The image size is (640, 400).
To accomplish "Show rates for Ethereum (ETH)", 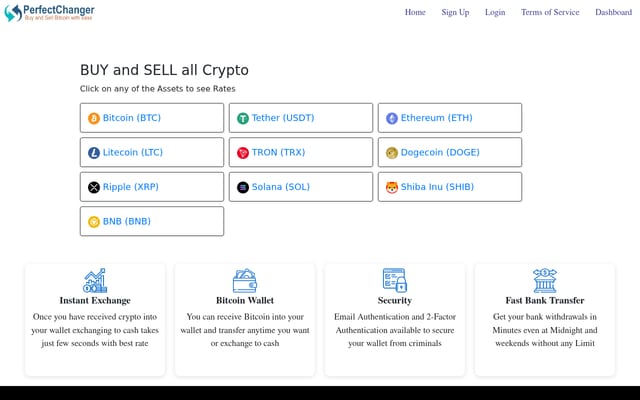I will (x=450, y=118).
